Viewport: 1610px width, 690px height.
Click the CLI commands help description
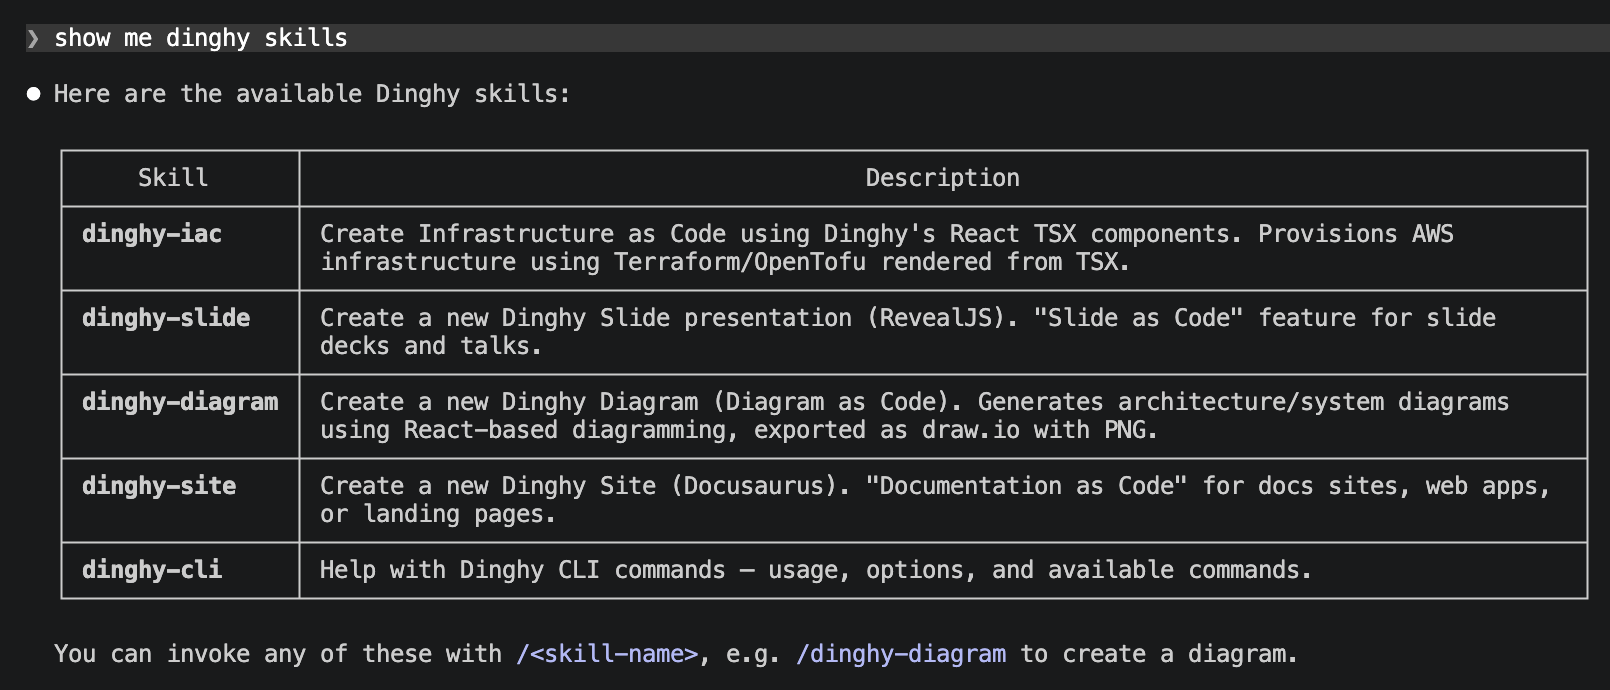pos(815,570)
